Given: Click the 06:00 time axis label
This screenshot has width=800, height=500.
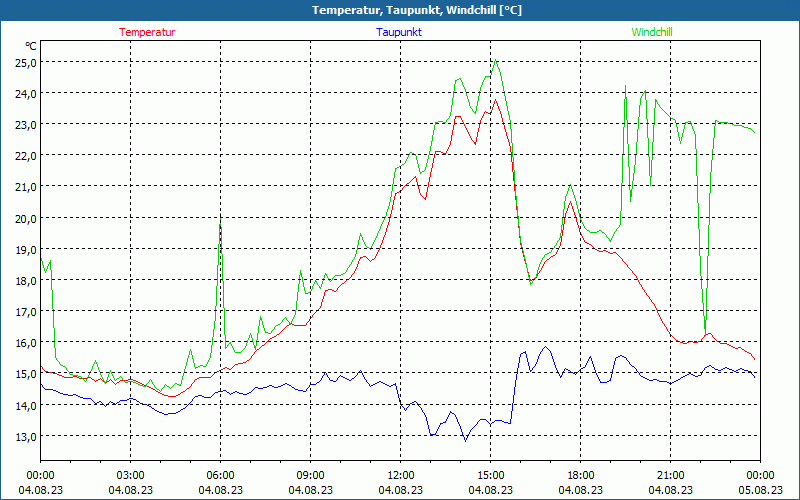Looking at the screenshot, I should tap(220, 475).
